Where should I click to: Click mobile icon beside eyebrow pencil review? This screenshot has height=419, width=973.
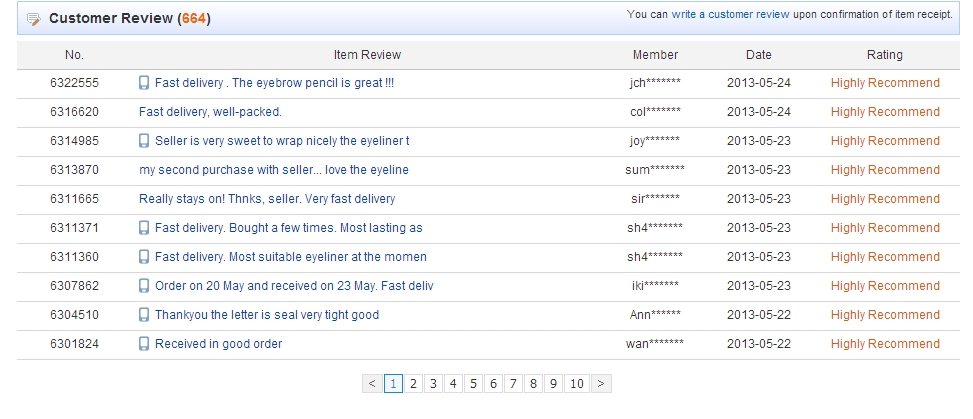pos(144,83)
